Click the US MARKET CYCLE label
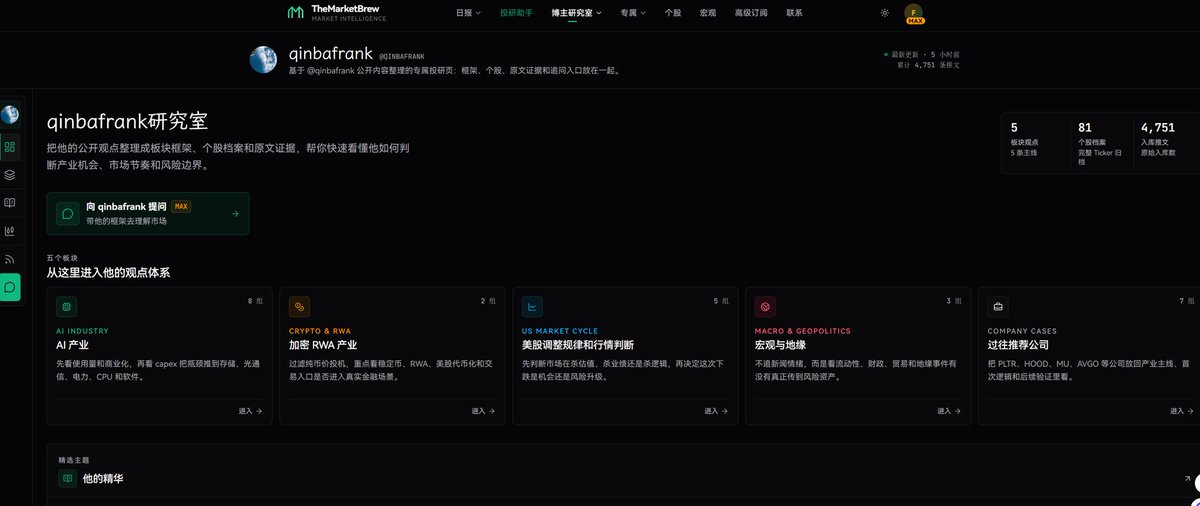Screen dimensions: 1200x506 click(560, 331)
